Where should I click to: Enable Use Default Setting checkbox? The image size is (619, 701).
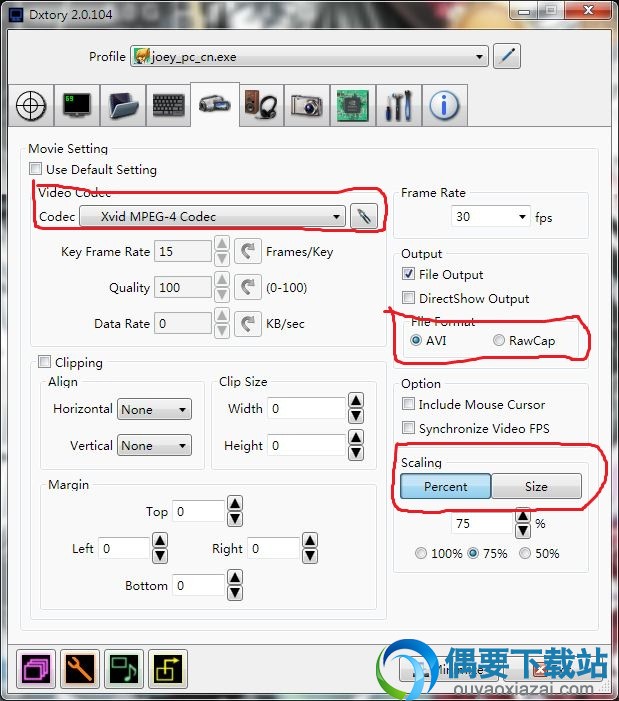click(35, 169)
